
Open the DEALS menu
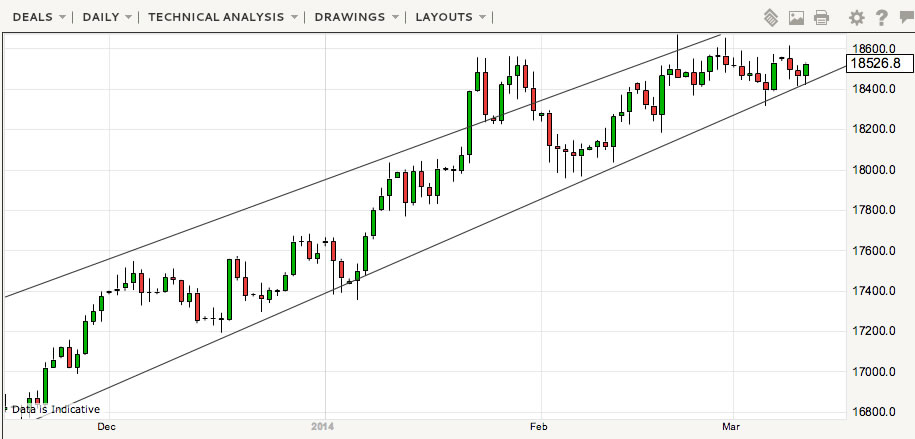pyautogui.click(x=31, y=17)
